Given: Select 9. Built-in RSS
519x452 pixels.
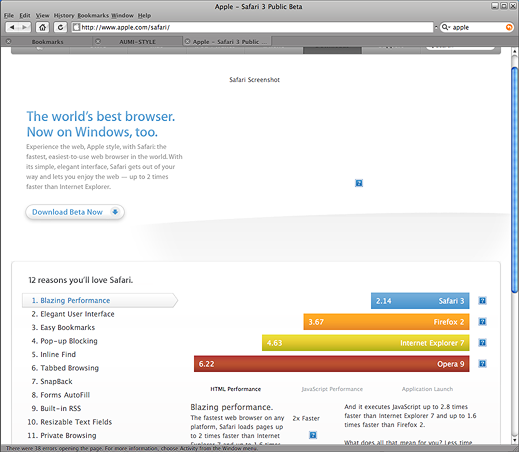Looking at the screenshot, I should pos(56,408).
